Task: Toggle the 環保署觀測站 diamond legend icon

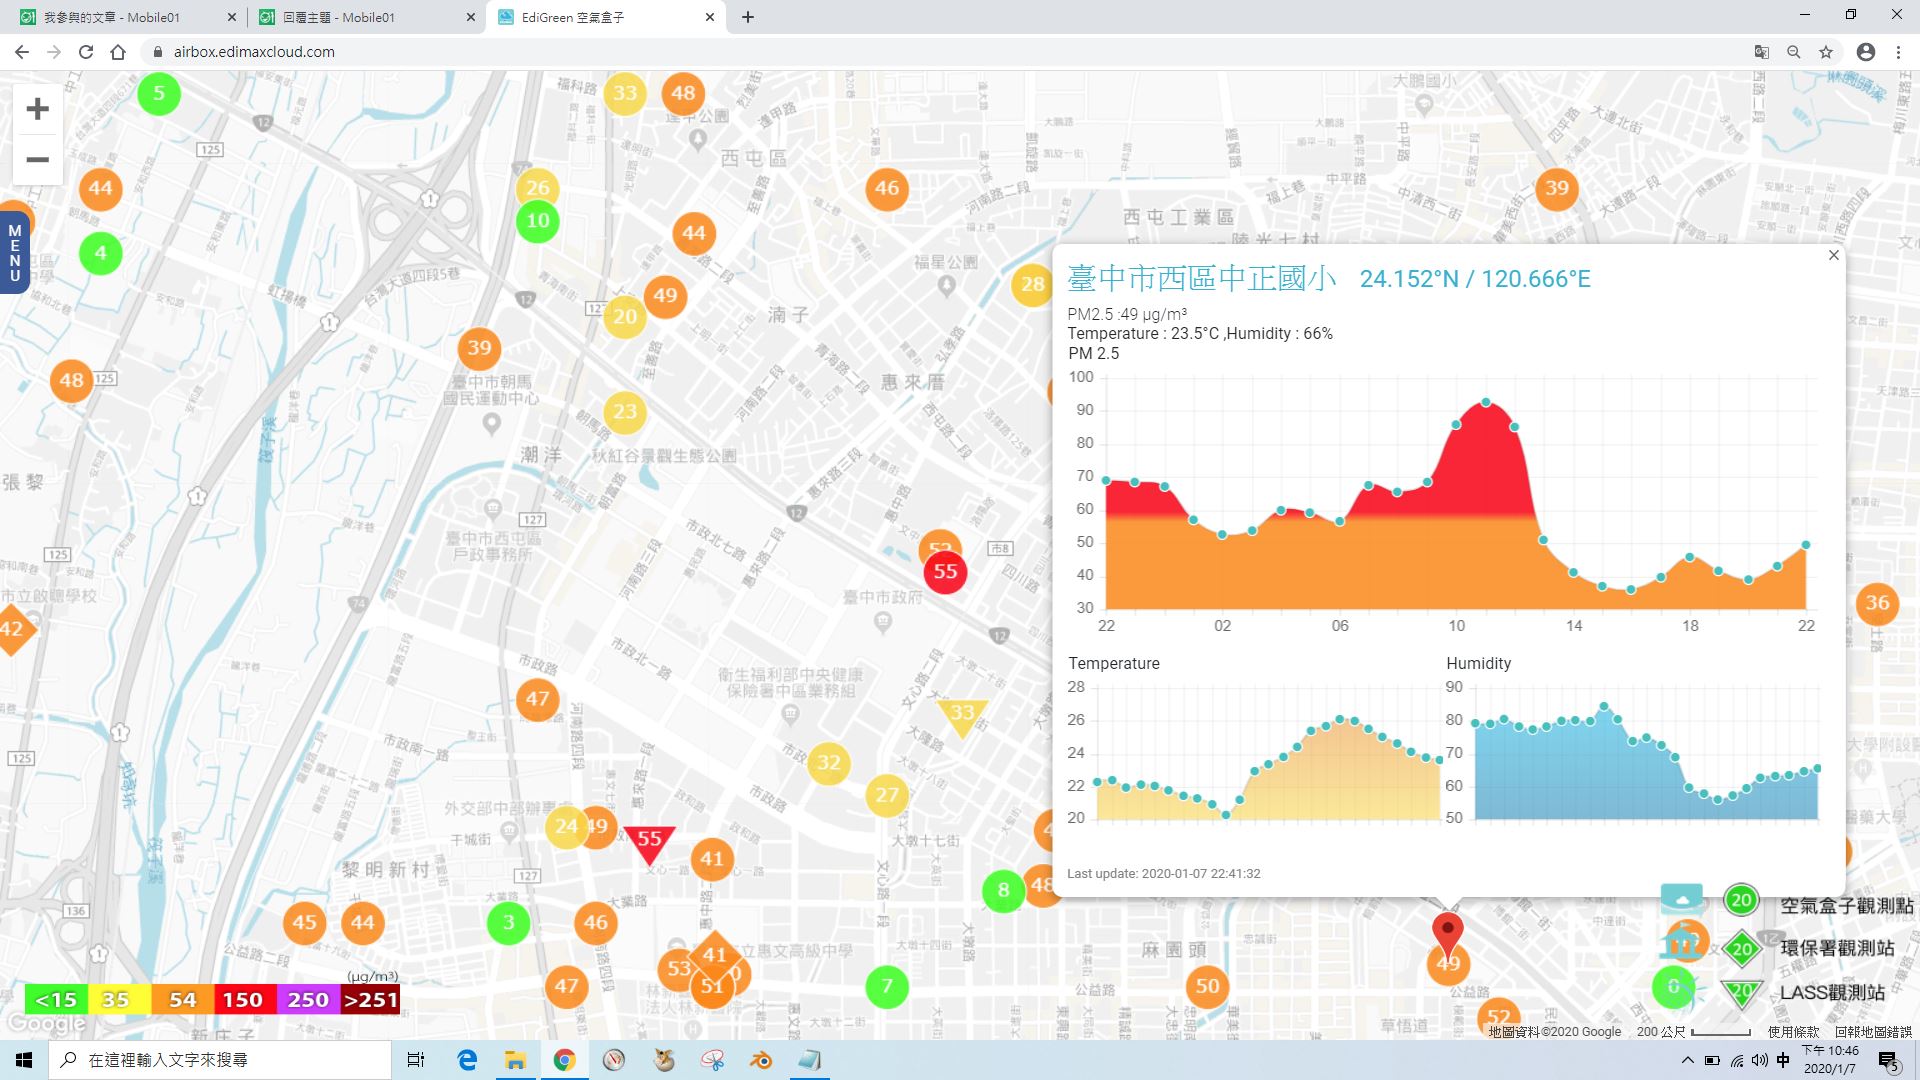Action: 1741,948
